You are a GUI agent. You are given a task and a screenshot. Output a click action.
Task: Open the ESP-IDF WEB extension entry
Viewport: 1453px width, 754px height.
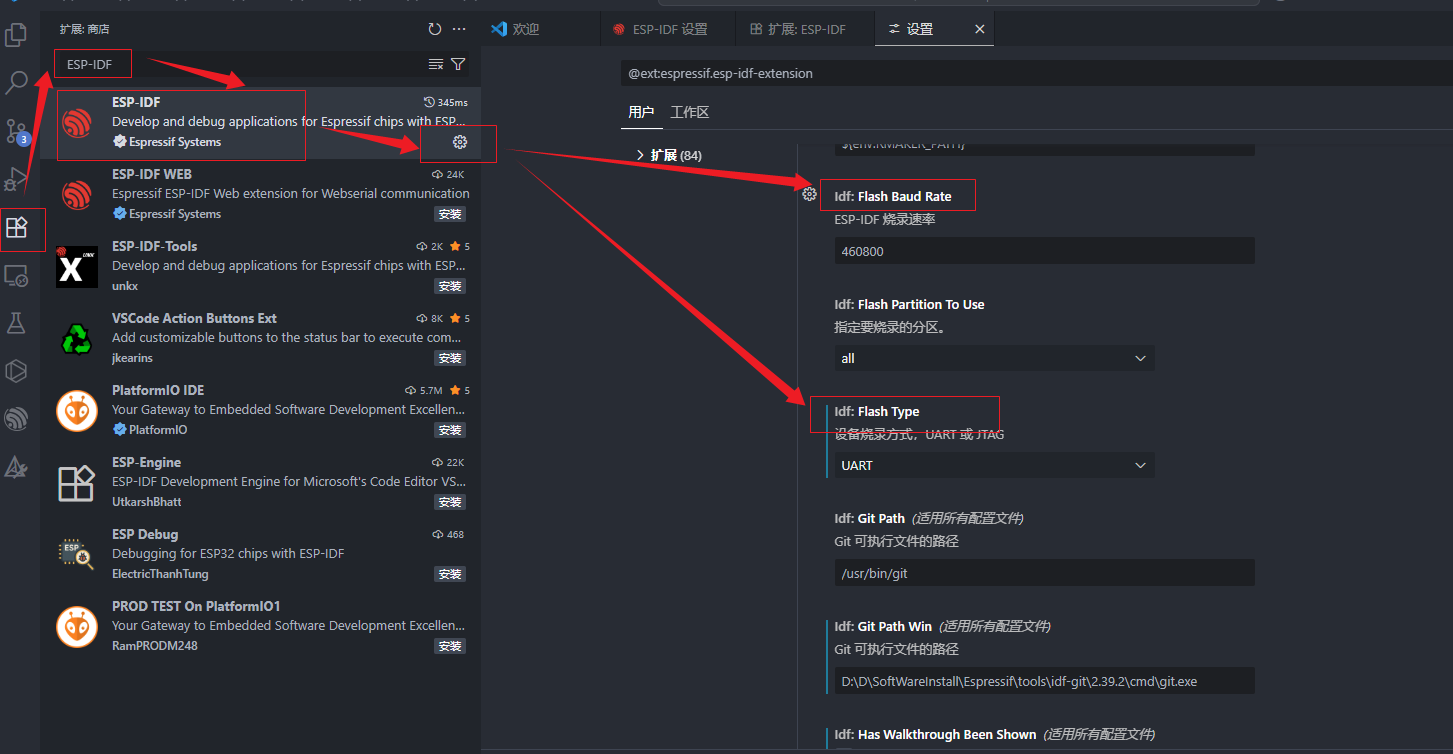tap(261, 194)
